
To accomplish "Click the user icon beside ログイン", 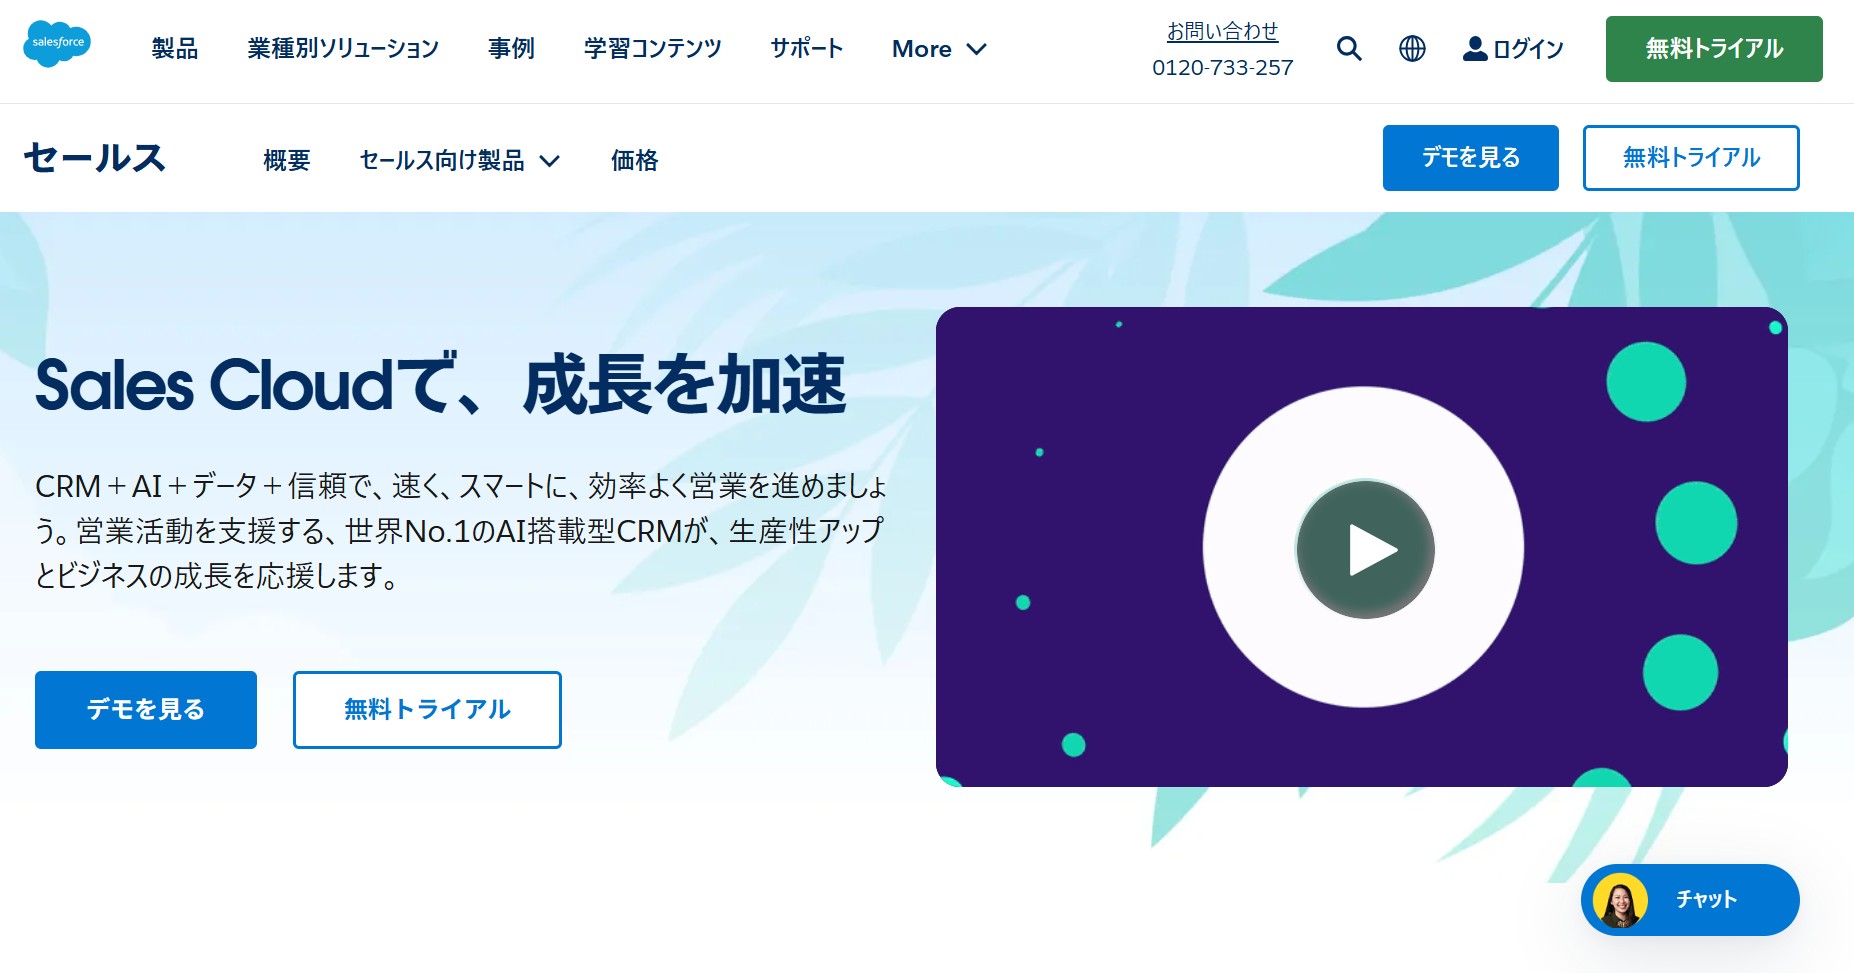I will 1475,48.
